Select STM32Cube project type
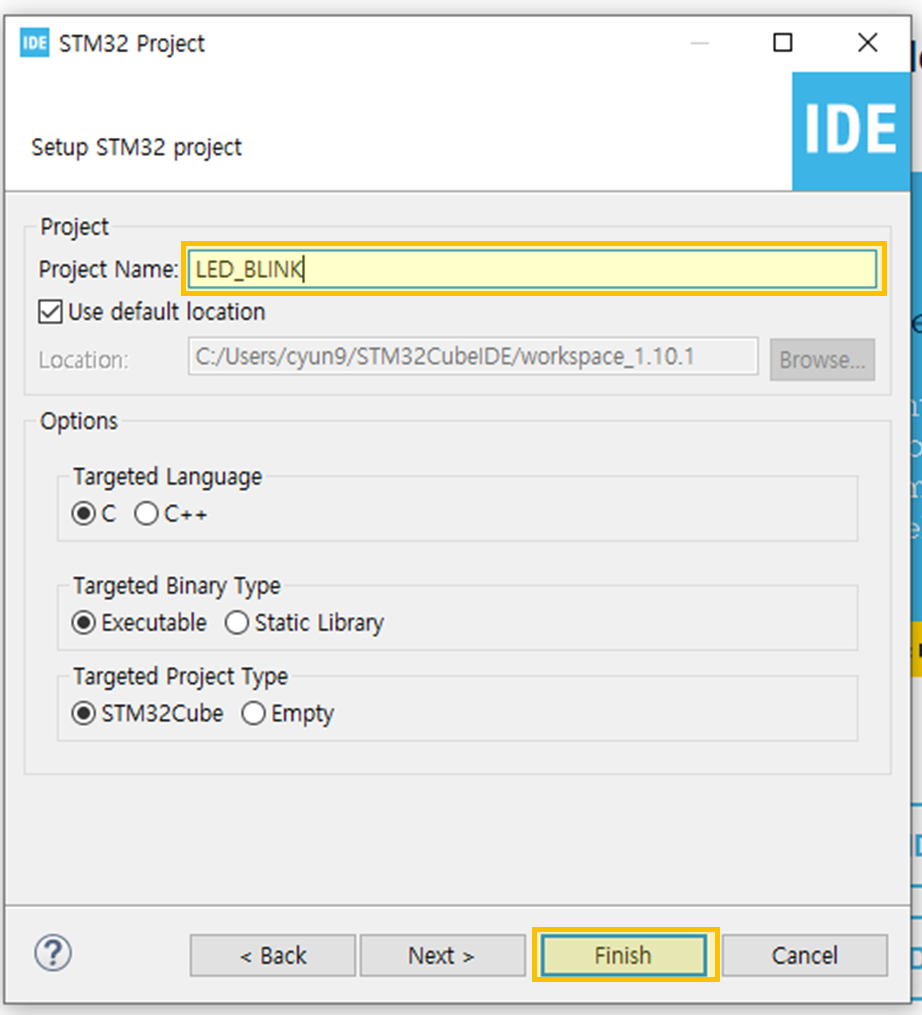Image resolution: width=922 pixels, height=1015 pixels. (84, 713)
